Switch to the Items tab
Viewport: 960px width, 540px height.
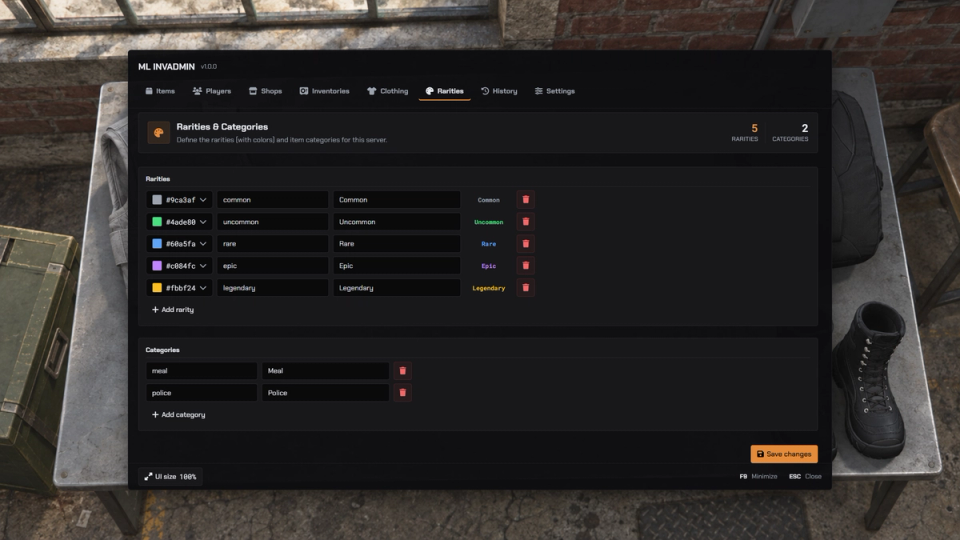[x=160, y=91]
